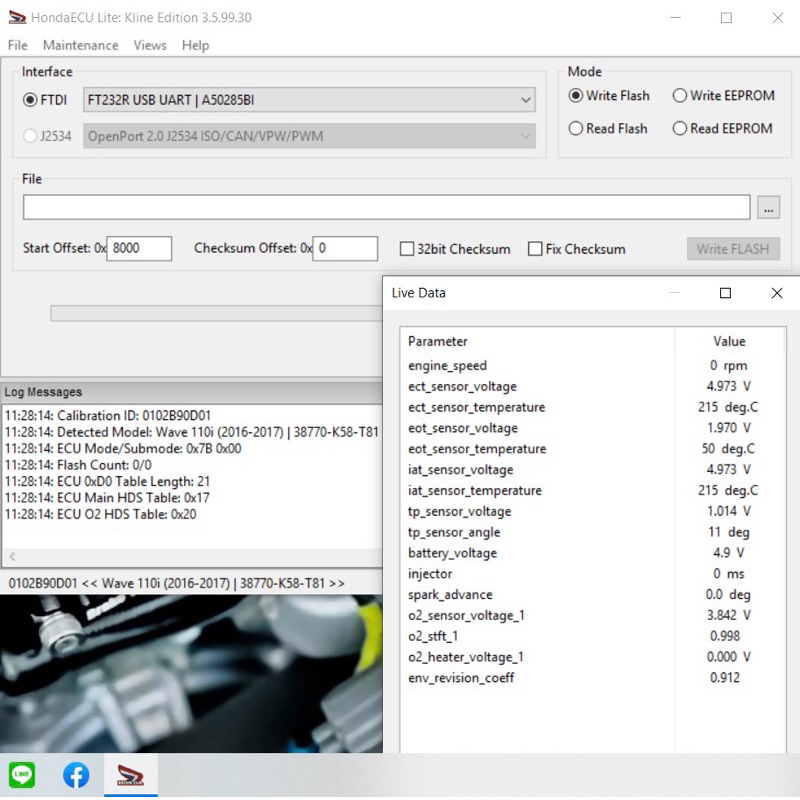This screenshot has height=800, width=800.
Task: Click status bar ECU model text
Action: pyautogui.click(x=177, y=583)
